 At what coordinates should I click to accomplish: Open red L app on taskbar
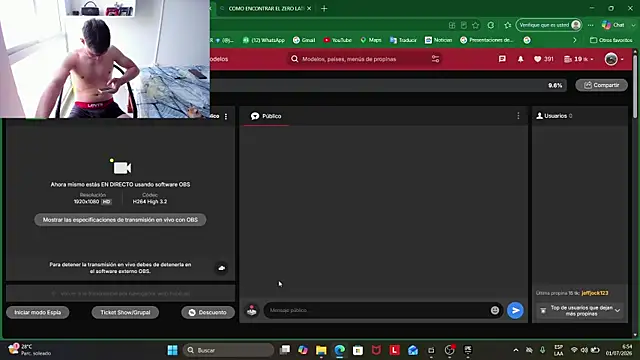(394, 350)
